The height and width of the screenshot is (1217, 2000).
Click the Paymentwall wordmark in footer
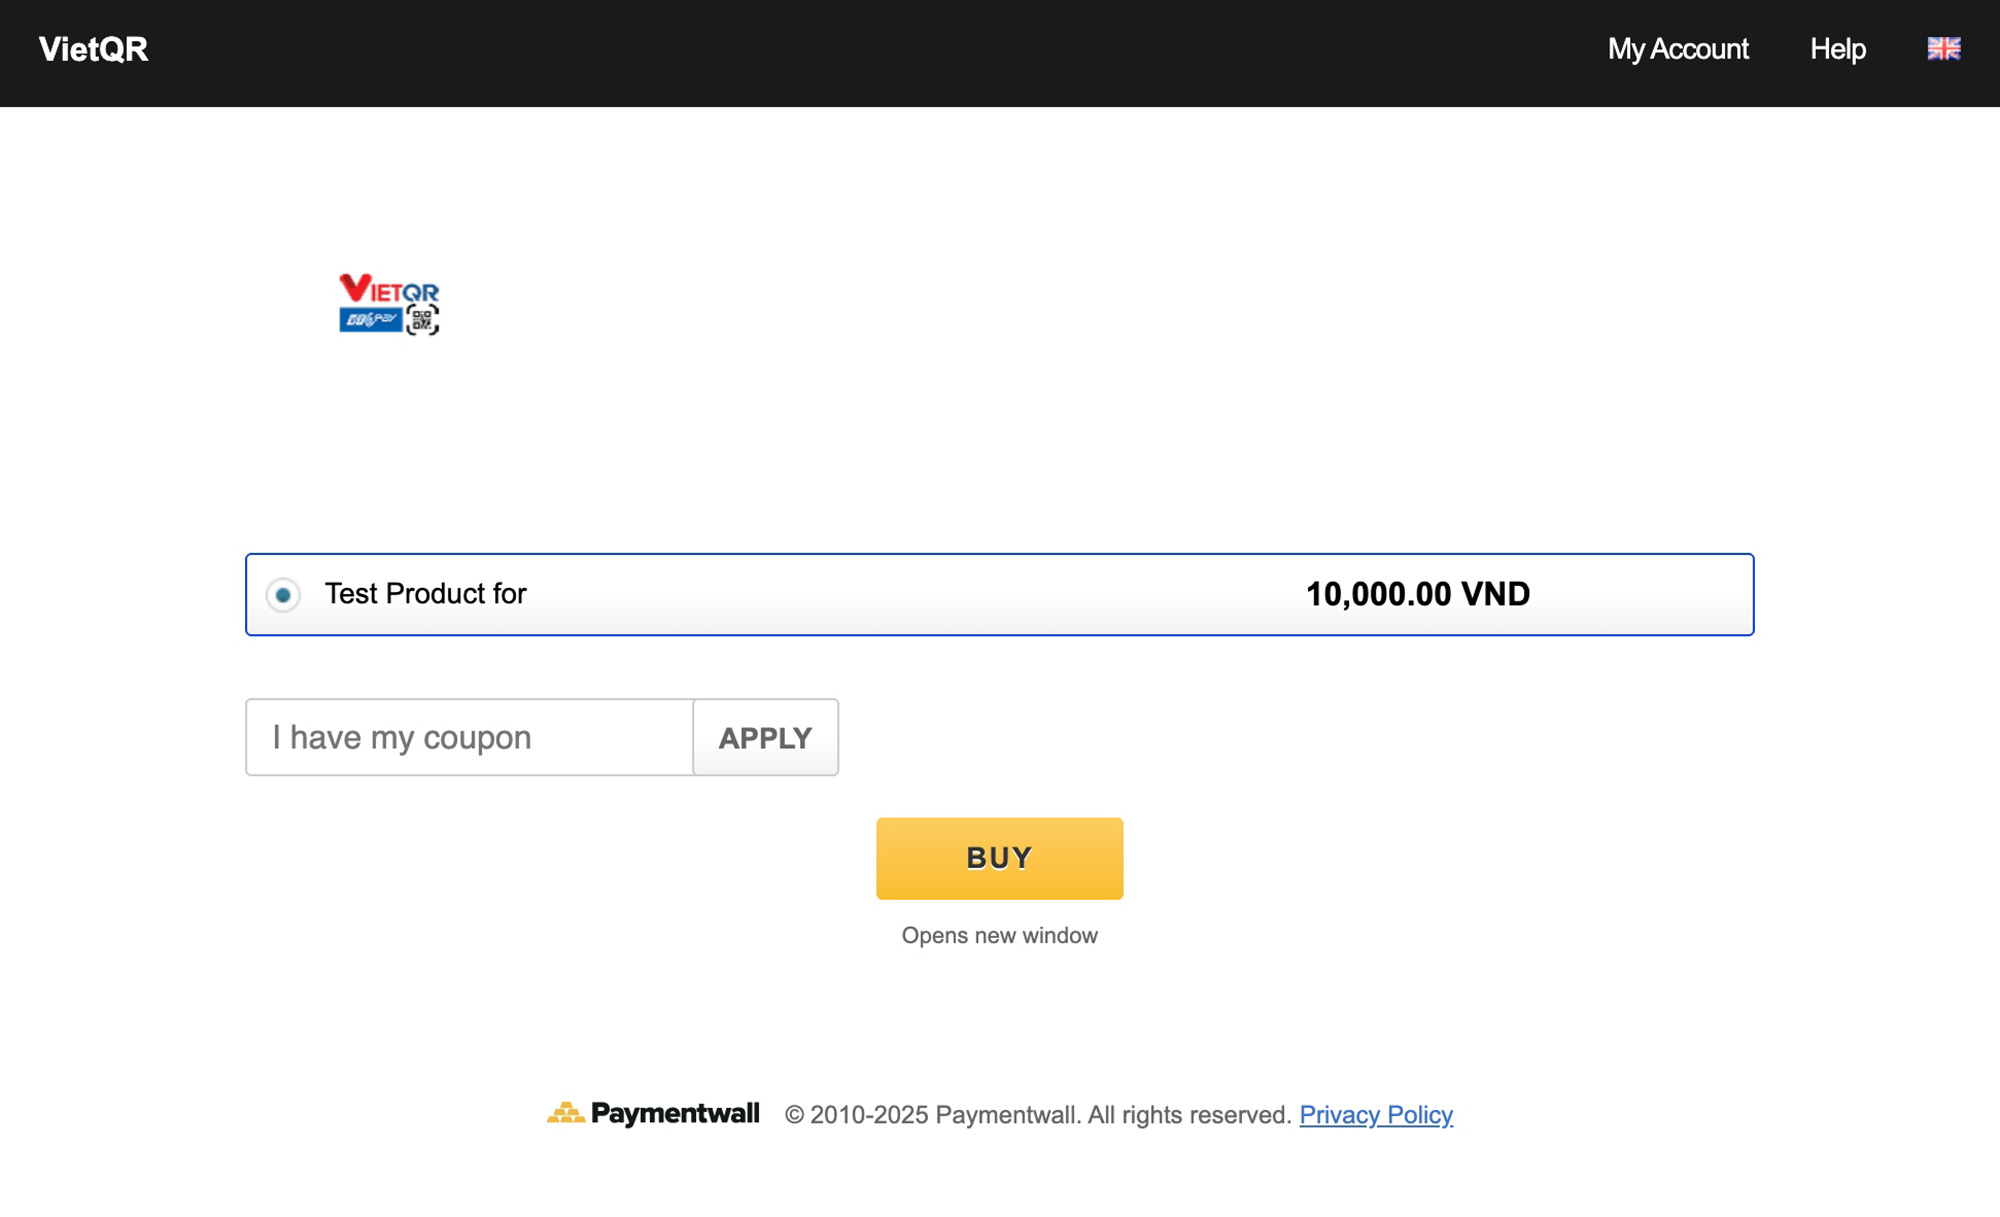coord(675,1113)
